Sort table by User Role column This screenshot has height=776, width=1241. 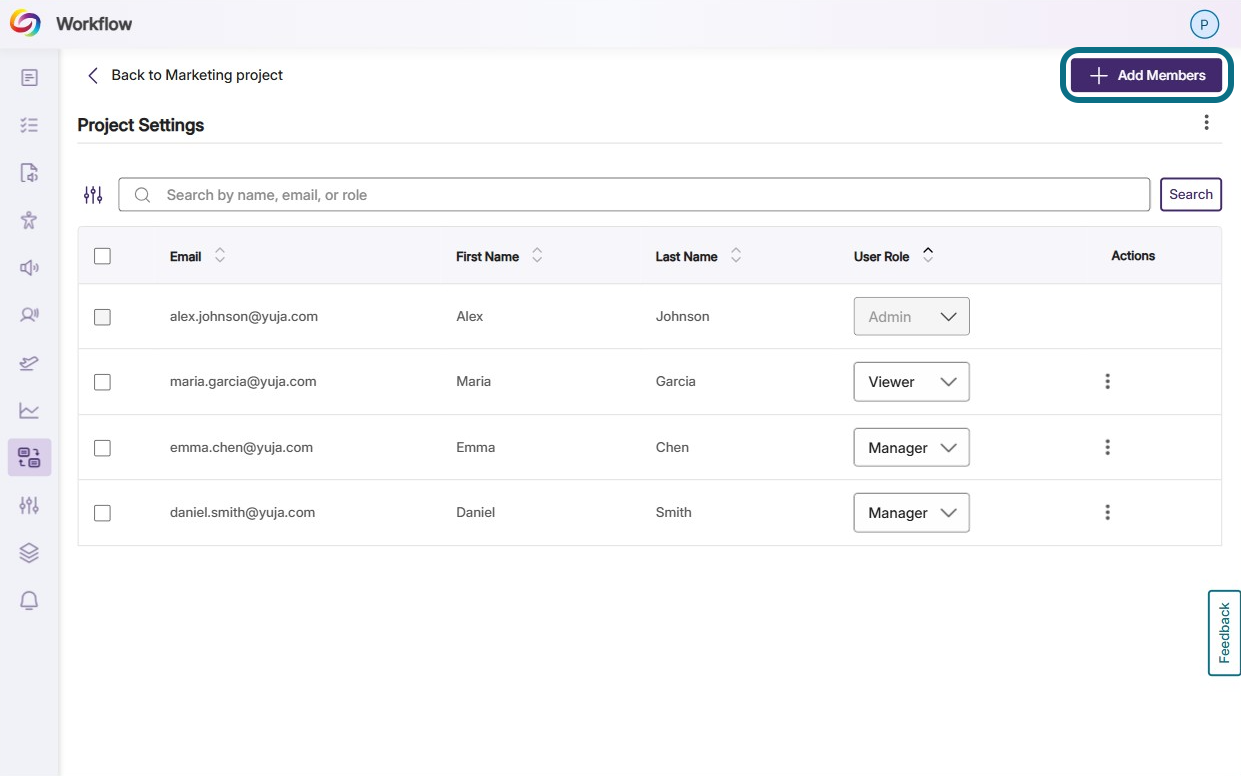[928, 256]
